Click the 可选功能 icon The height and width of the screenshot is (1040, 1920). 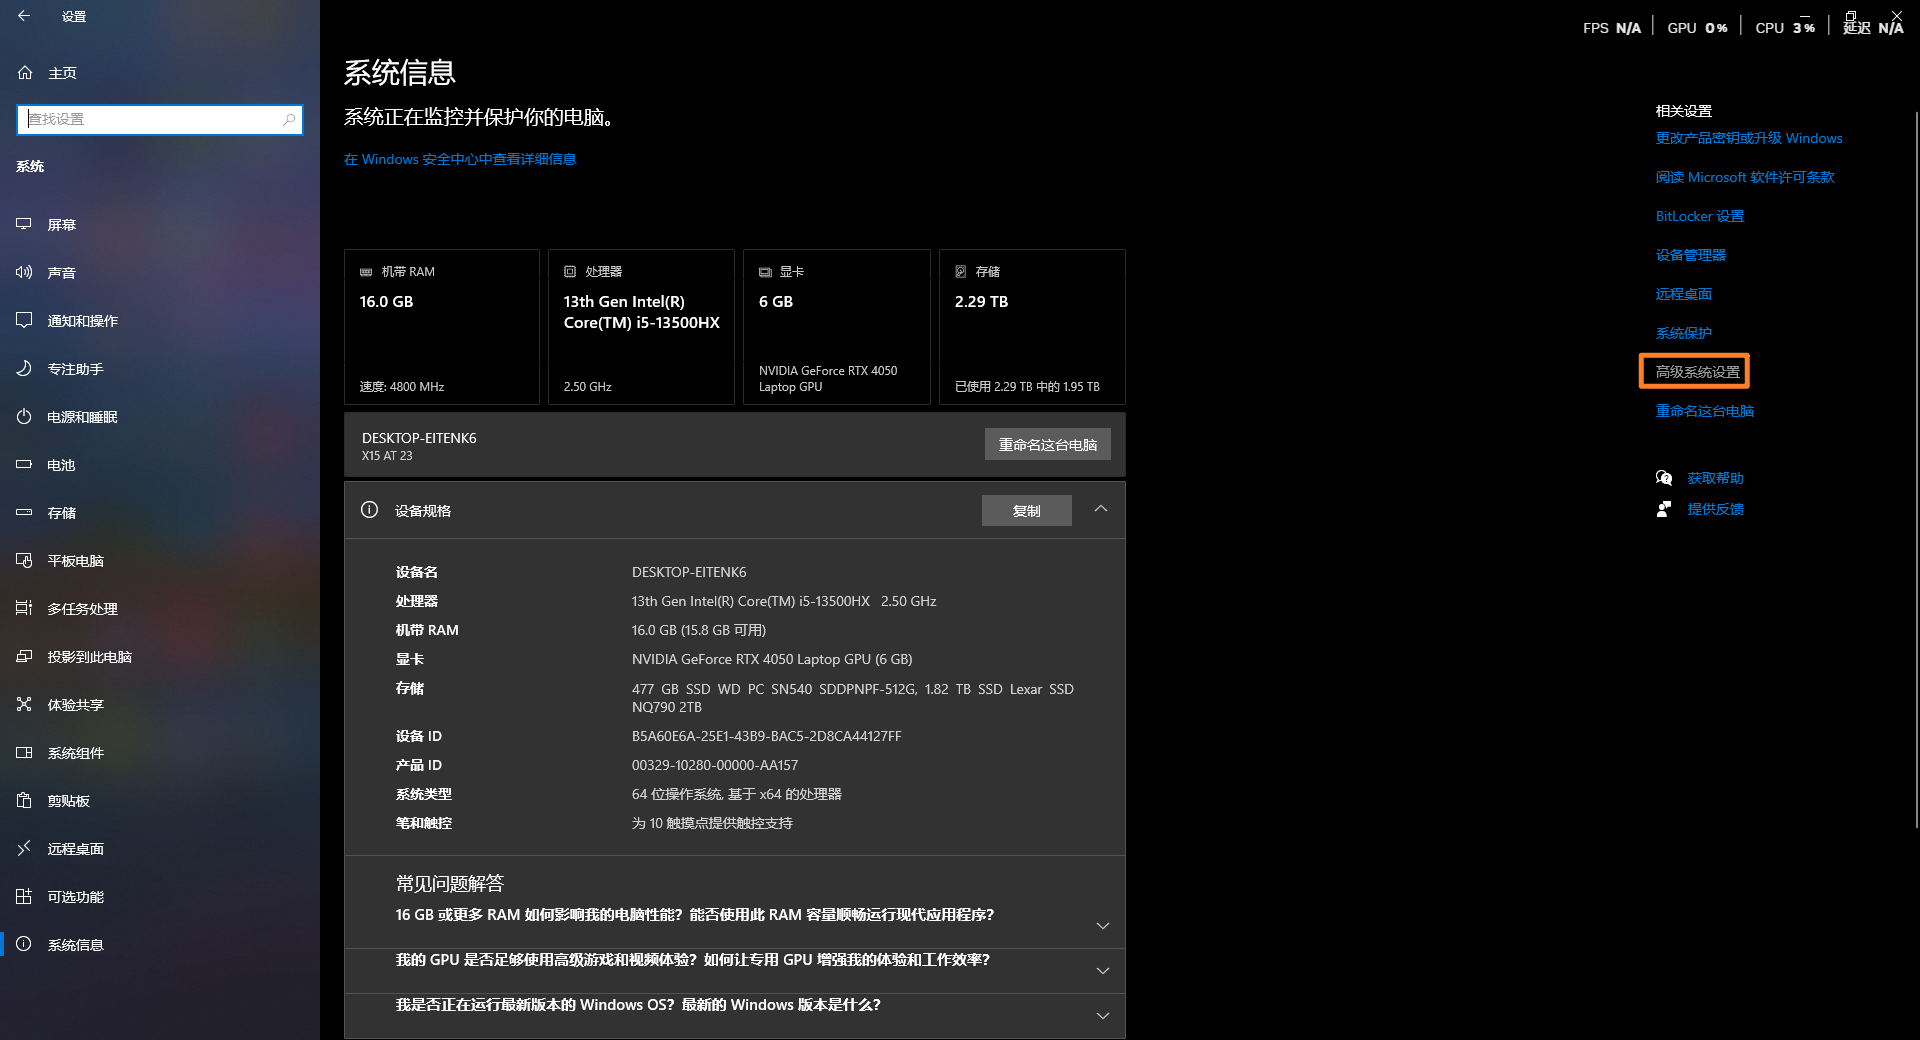coord(24,896)
